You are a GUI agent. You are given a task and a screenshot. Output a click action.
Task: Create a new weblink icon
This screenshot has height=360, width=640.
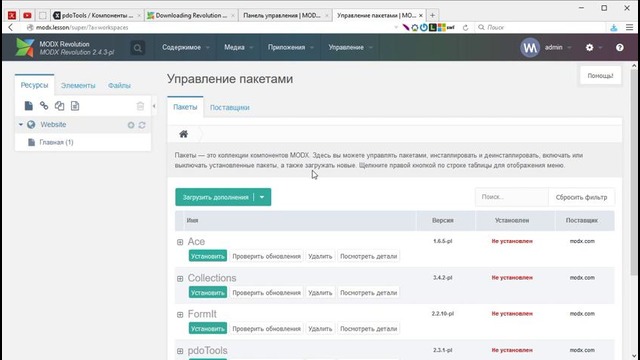point(44,106)
